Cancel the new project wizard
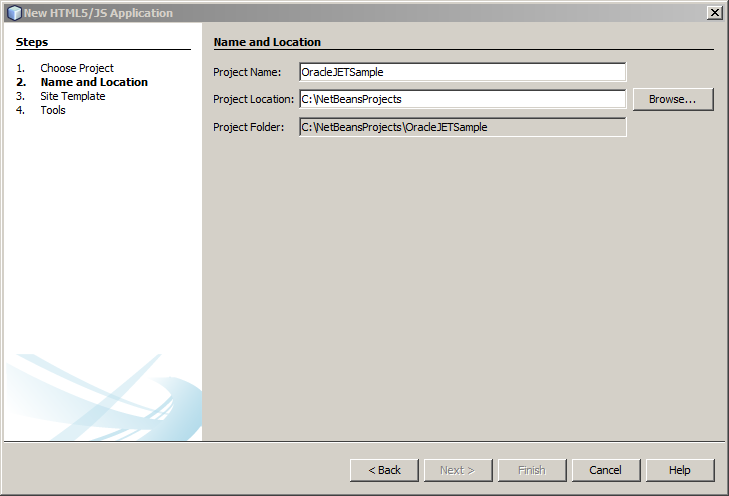Viewport: 729px width, 496px height. [x=606, y=470]
